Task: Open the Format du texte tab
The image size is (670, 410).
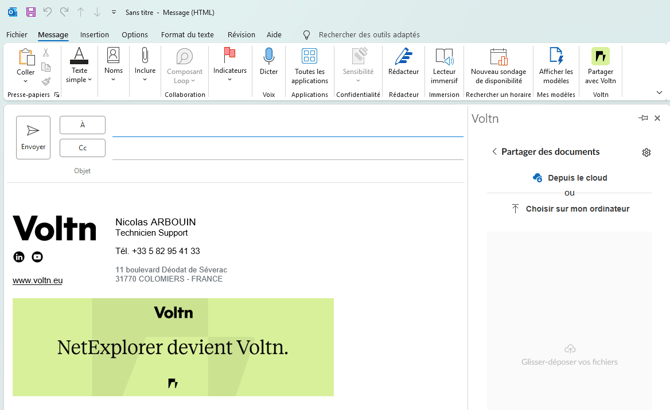Action: (187, 35)
